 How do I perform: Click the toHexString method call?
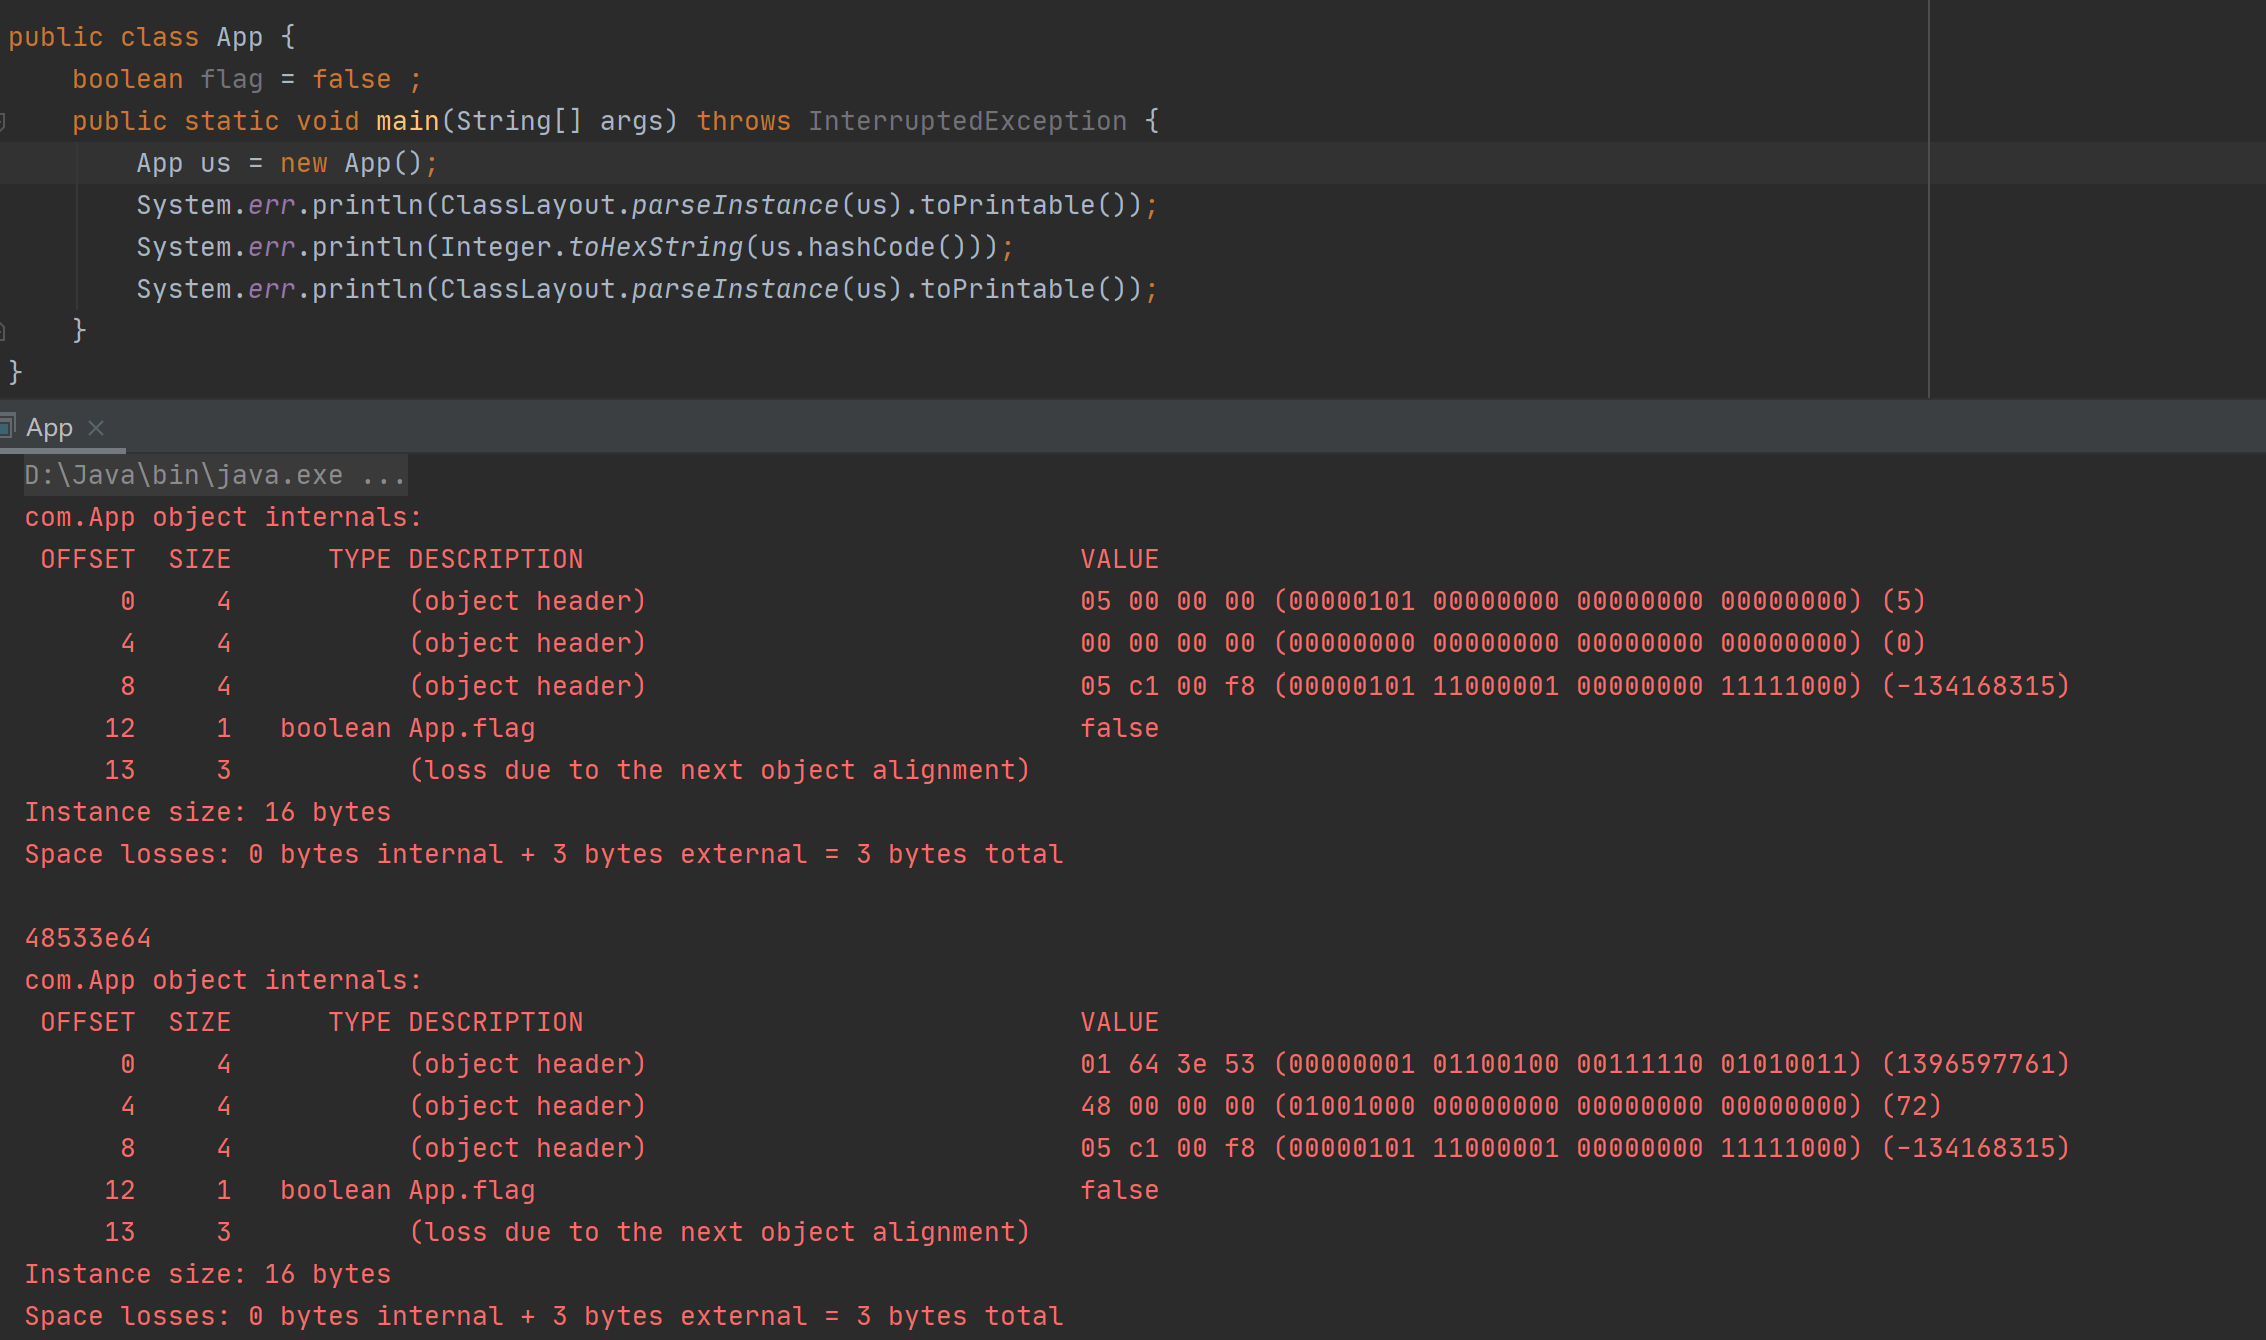pyautogui.click(x=655, y=247)
